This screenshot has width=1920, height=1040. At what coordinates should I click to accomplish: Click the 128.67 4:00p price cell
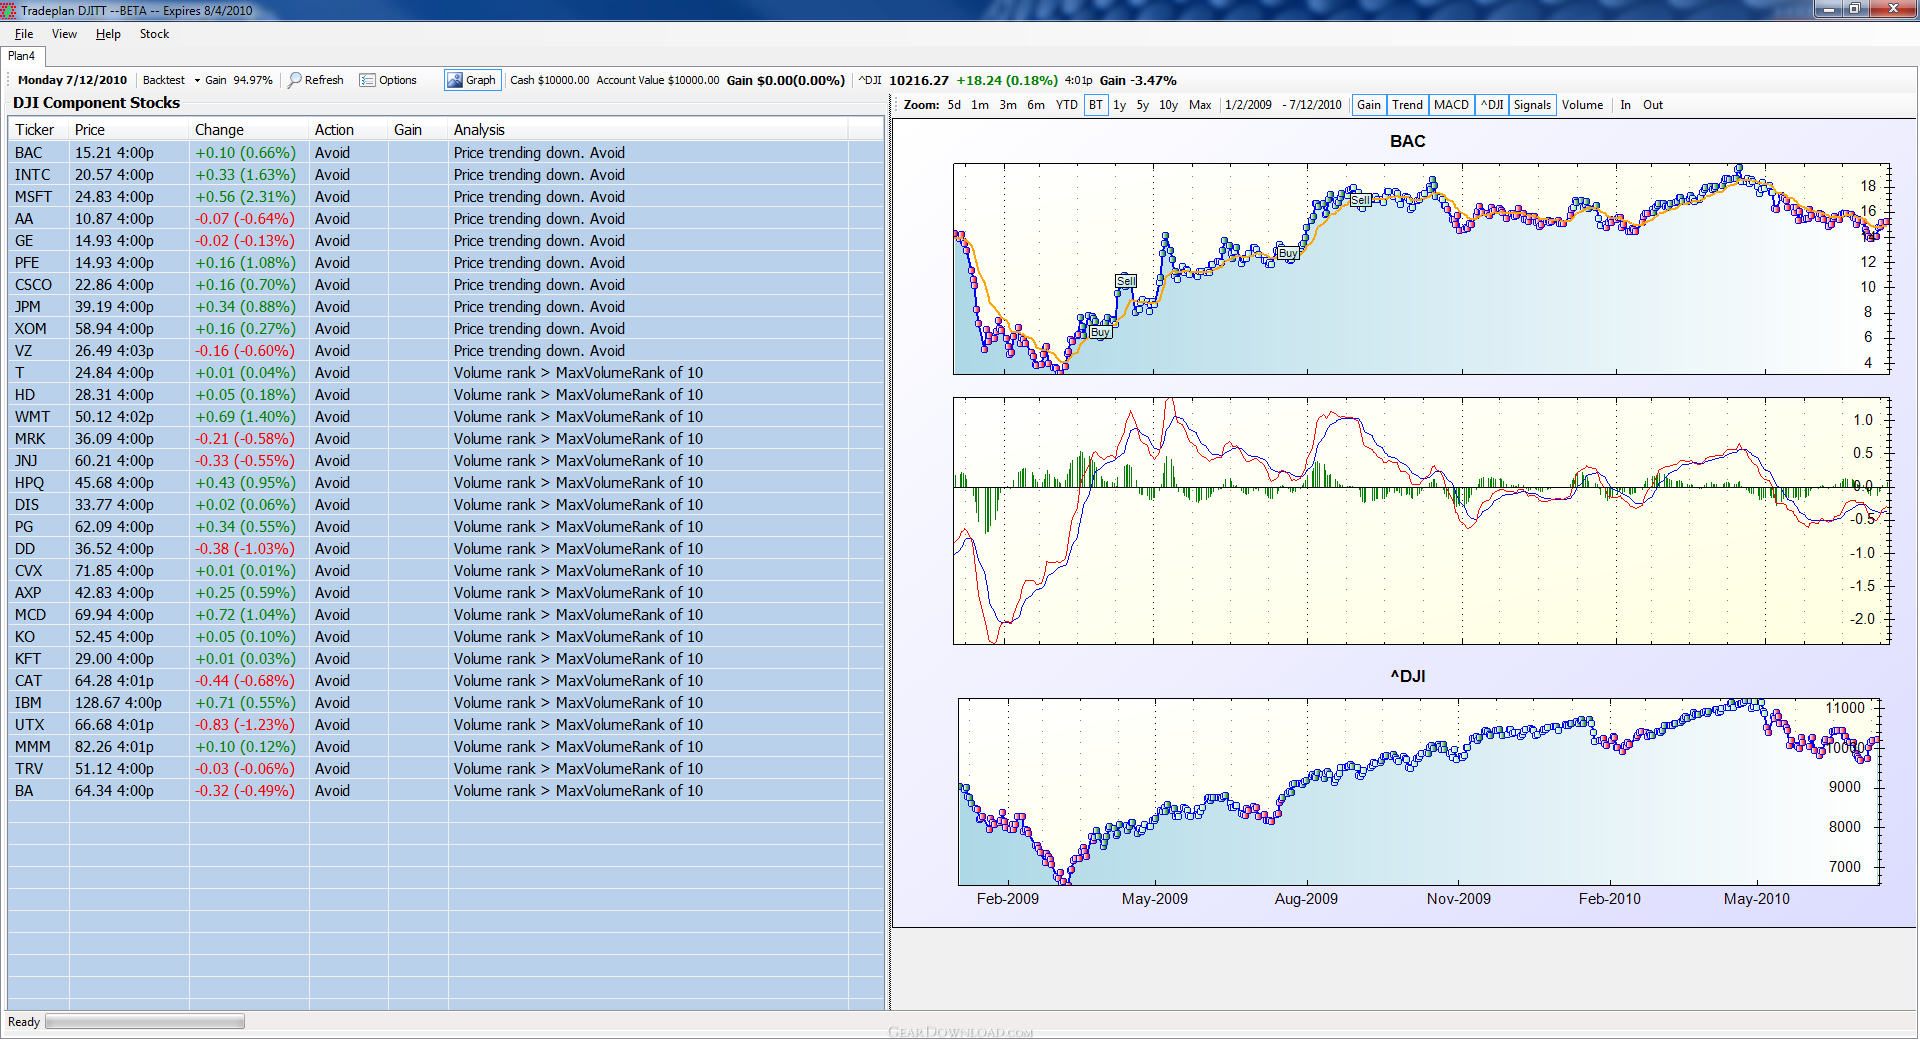click(118, 703)
